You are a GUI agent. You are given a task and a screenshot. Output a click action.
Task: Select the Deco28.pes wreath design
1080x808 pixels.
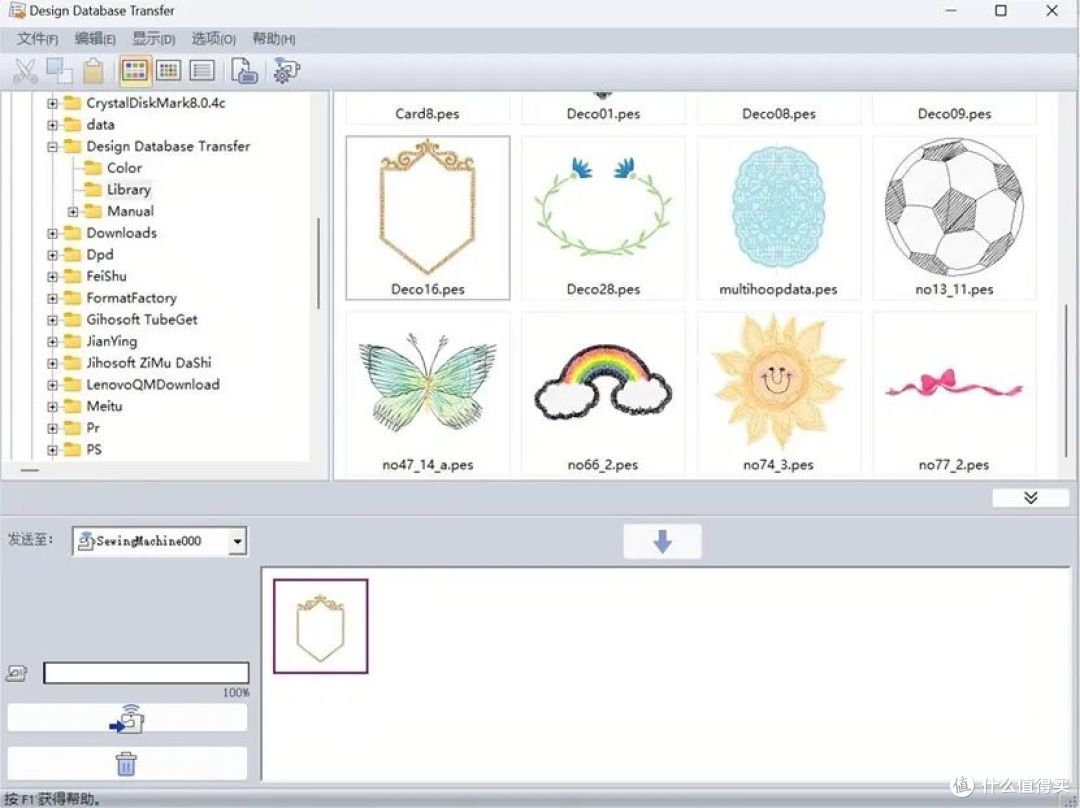pyautogui.click(x=603, y=218)
